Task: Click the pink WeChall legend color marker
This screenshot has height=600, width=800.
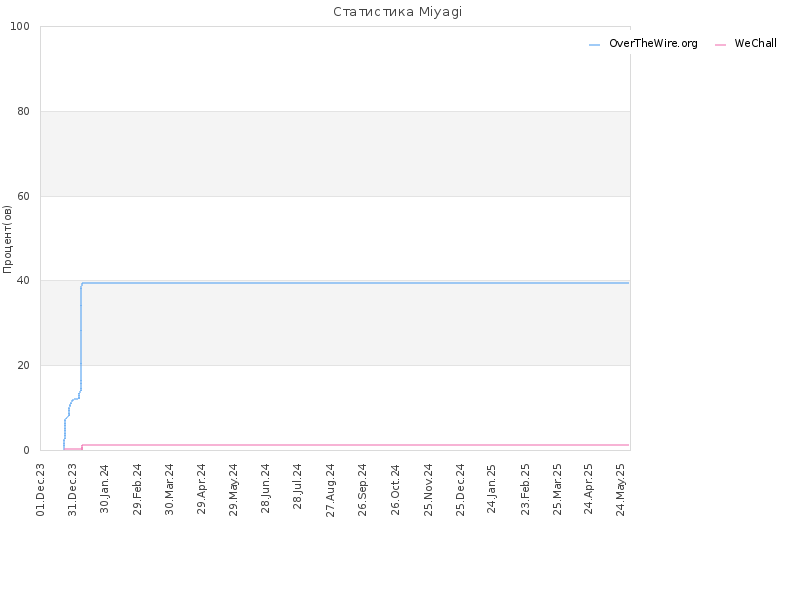Action: click(x=720, y=45)
